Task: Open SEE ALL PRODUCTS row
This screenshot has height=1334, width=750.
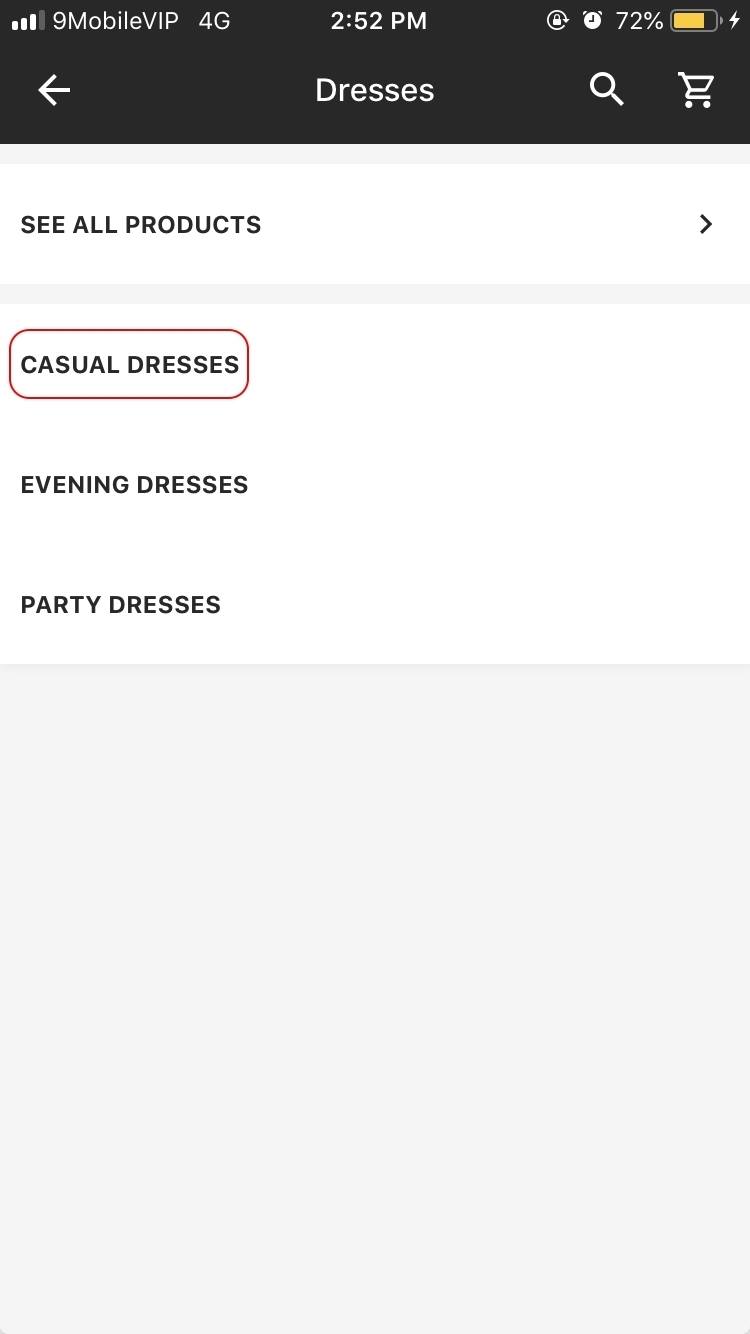Action: [x=375, y=224]
